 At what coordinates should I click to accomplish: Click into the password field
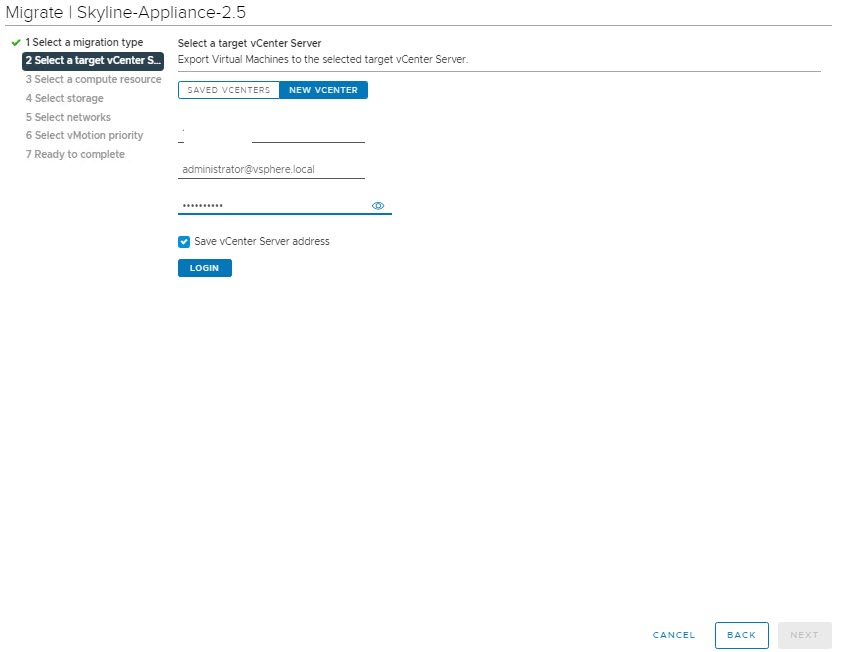[270, 206]
